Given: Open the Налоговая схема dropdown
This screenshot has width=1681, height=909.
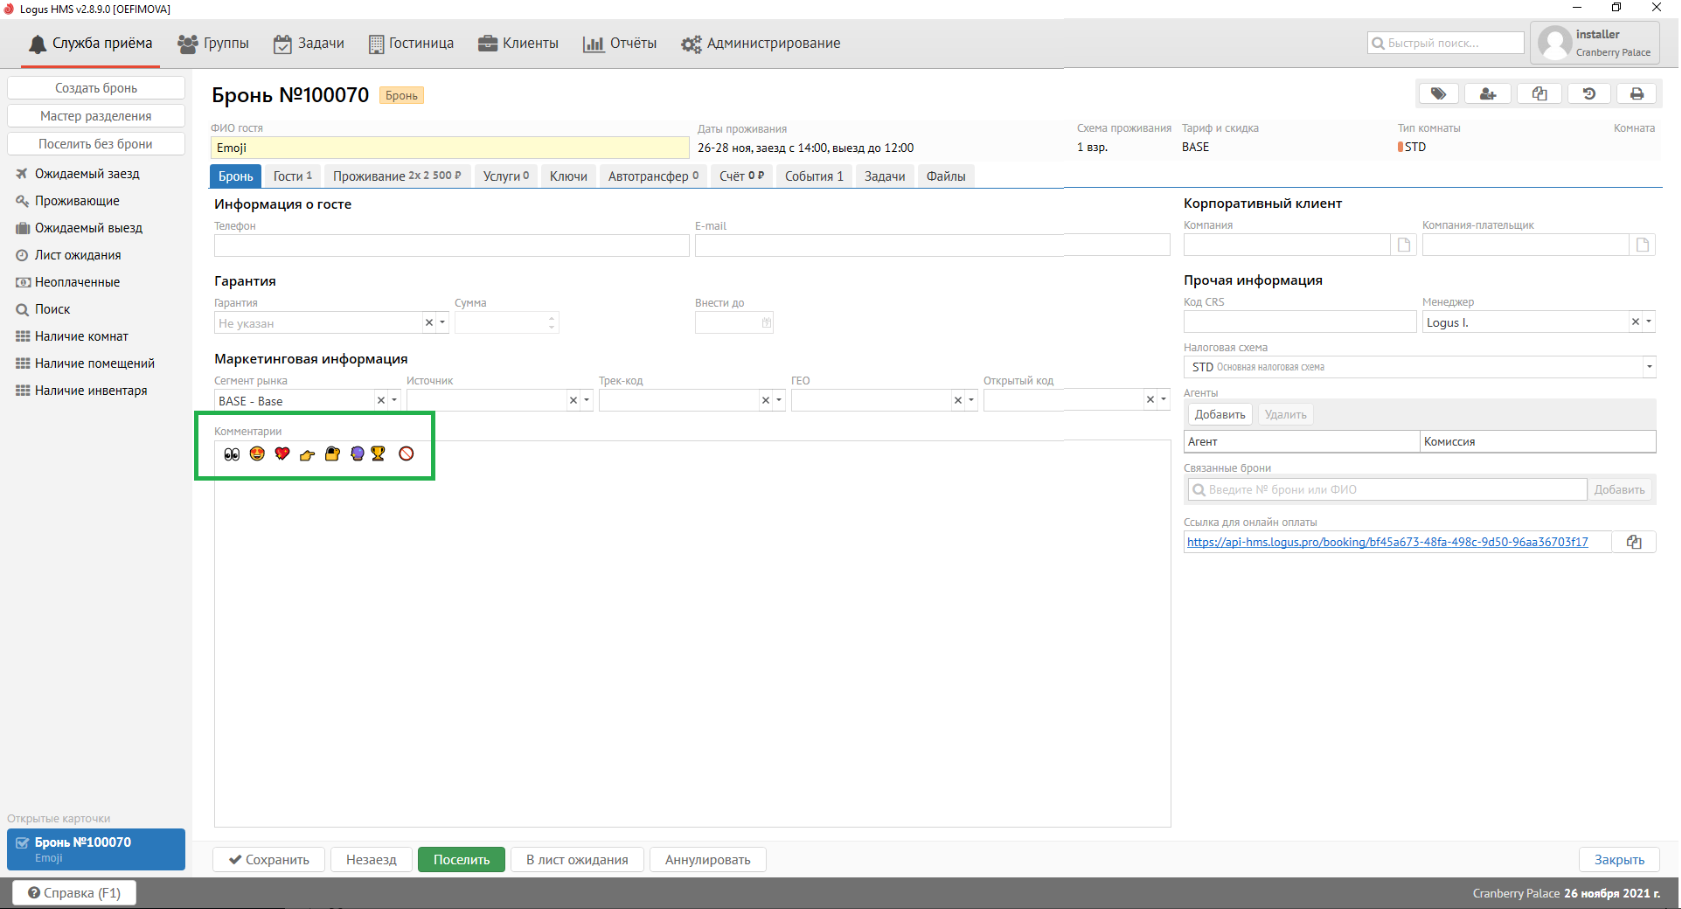Looking at the screenshot, I should coord(1649,367).
